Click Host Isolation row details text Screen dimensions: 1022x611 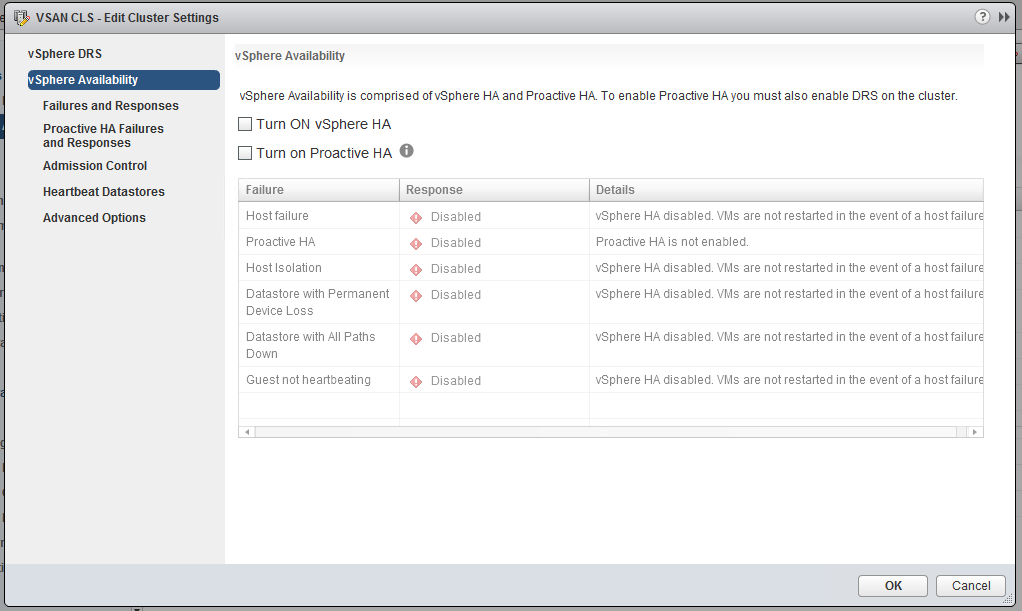(789, 268)
